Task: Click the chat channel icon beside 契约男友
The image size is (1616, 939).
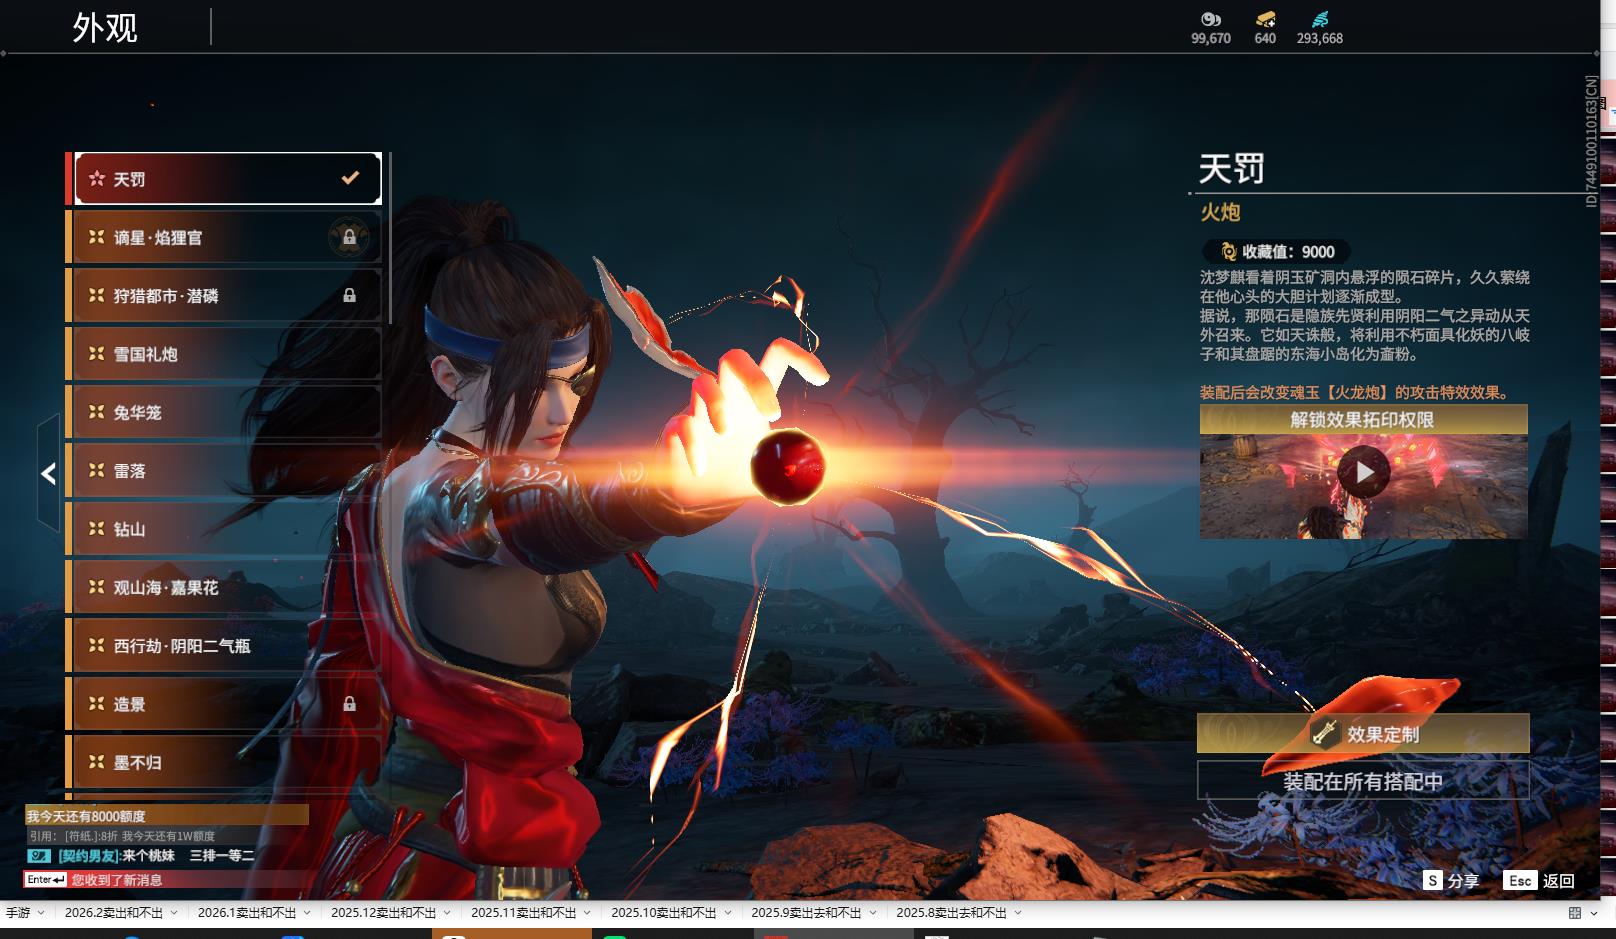Action: (x=39, y=856)
